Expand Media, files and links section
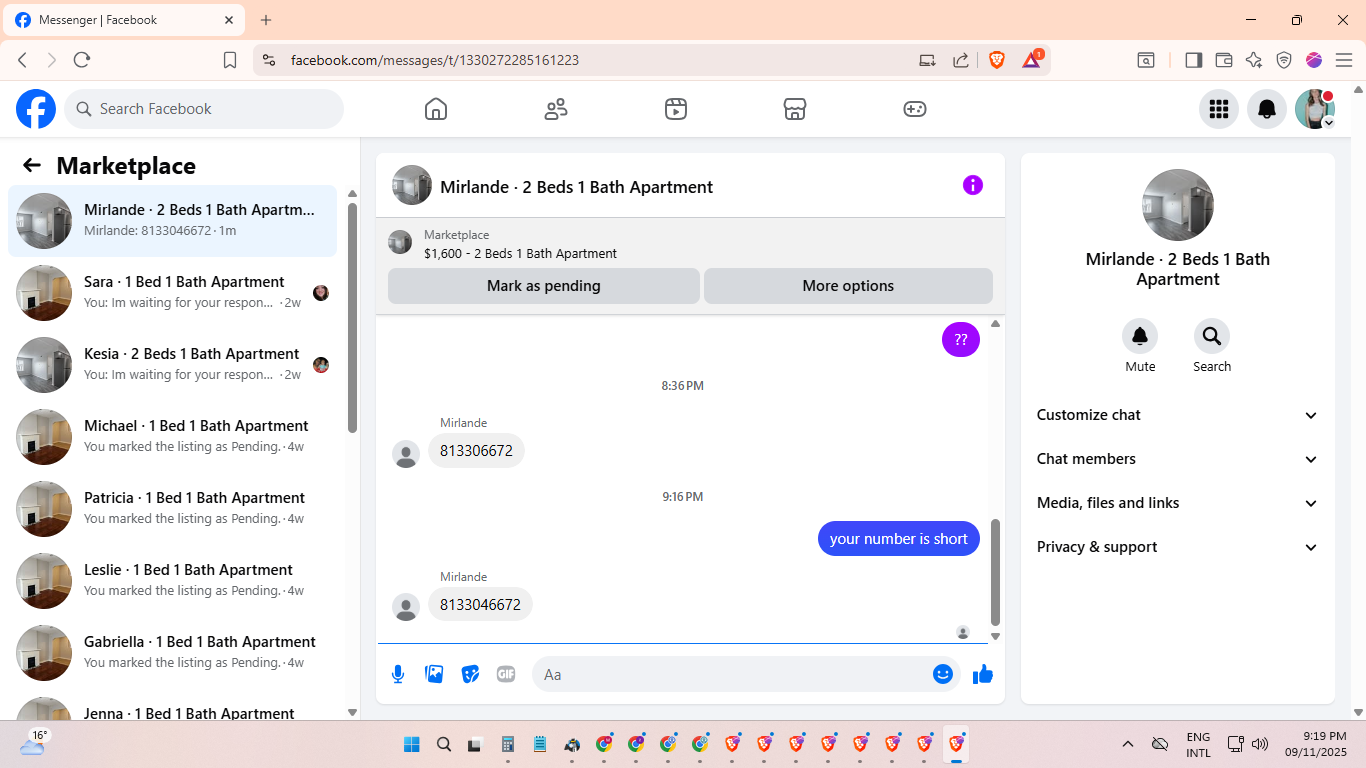1366x768 pixels. [x=1178, y=503]
